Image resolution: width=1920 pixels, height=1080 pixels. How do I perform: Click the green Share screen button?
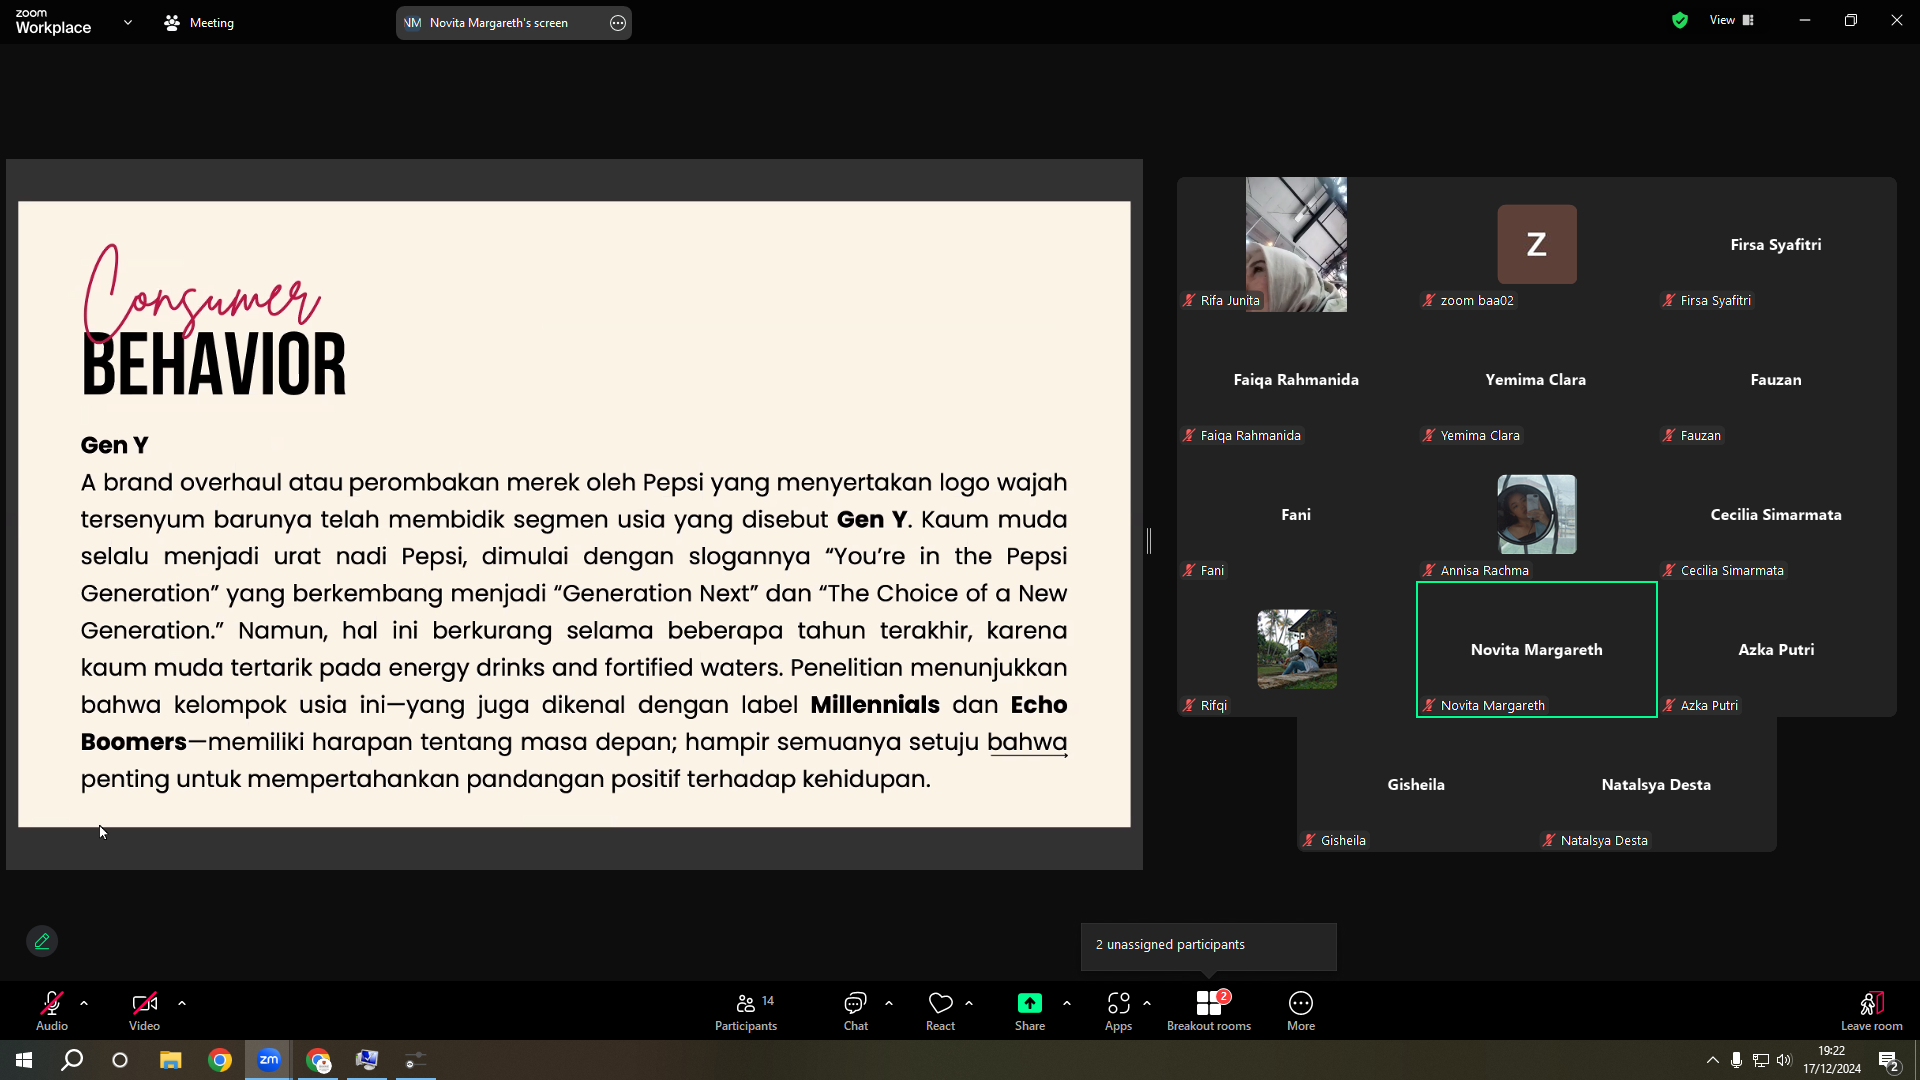click(1030, 1010)
